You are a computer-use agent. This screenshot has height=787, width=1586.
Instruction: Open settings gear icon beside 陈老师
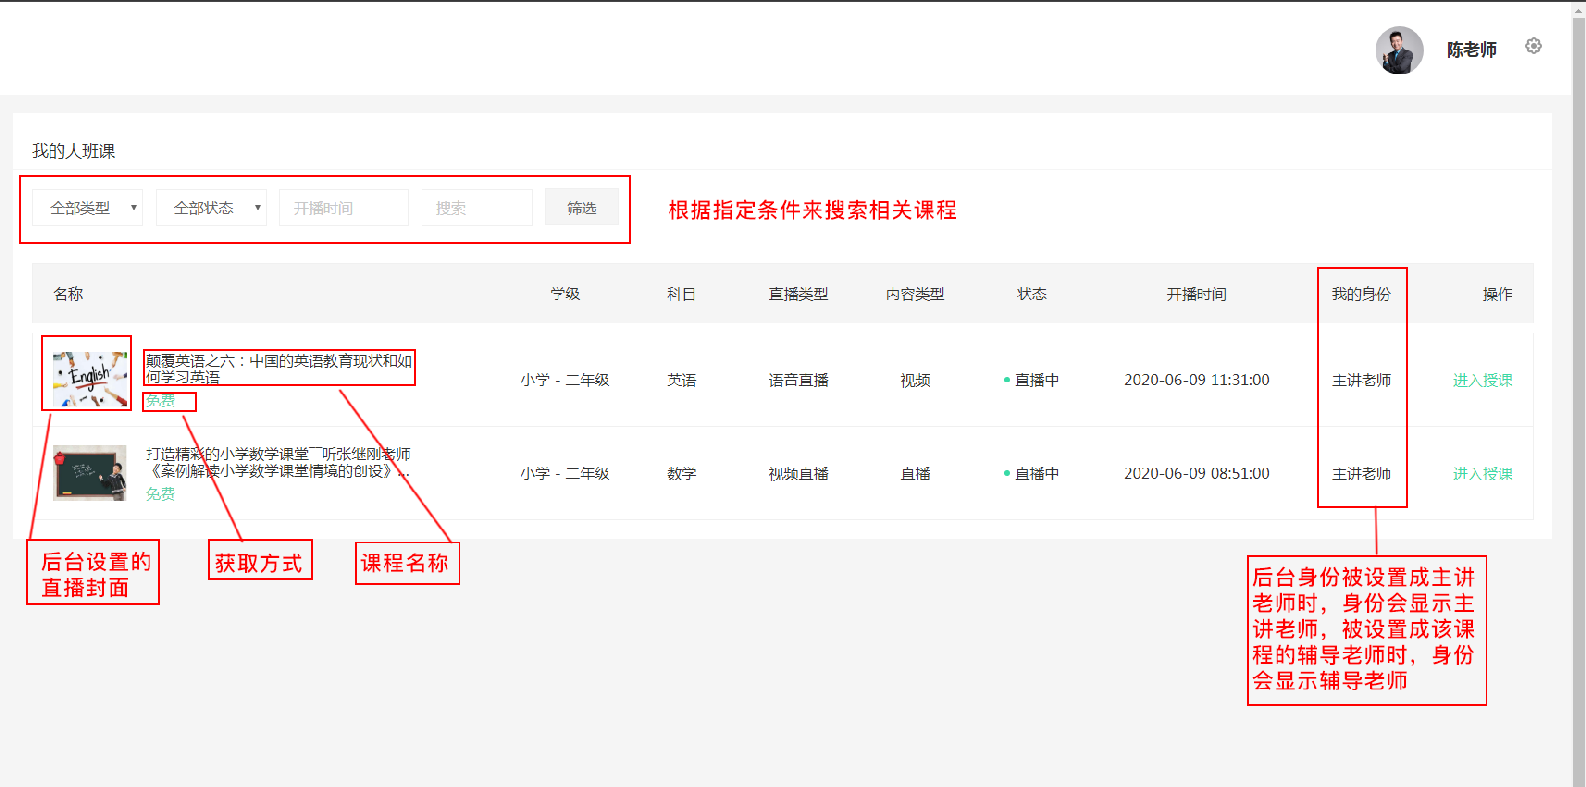(x=1533, y=46)
